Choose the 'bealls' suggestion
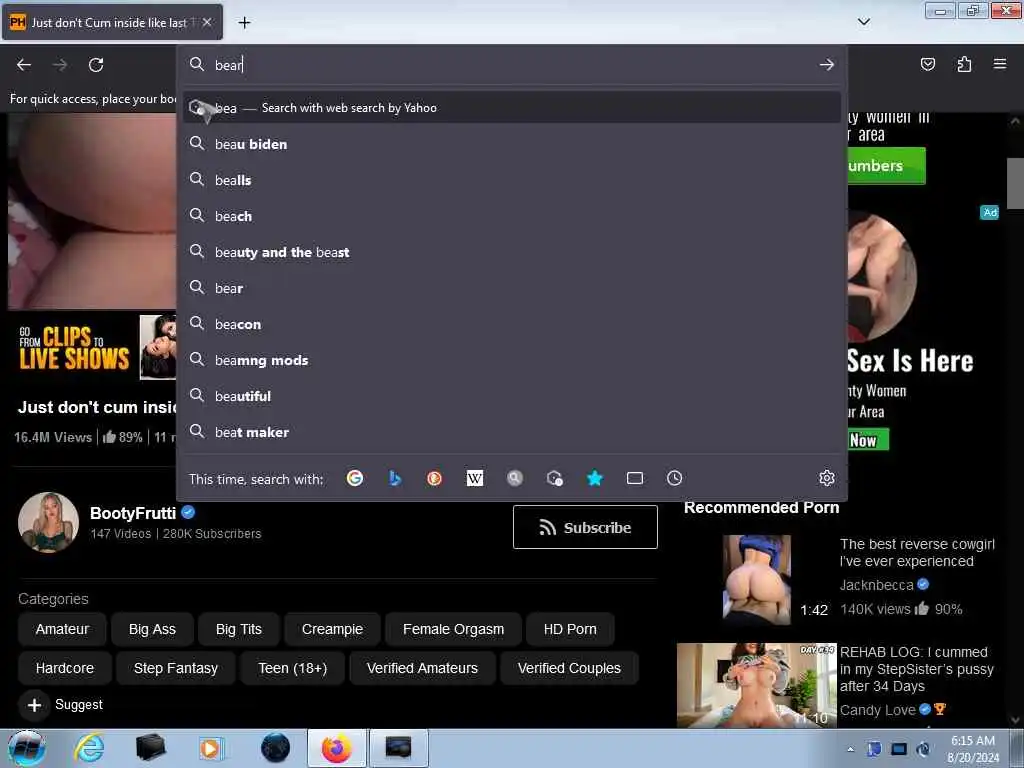This screenshot has width=1024, height=768. click(x=512, y=180)
